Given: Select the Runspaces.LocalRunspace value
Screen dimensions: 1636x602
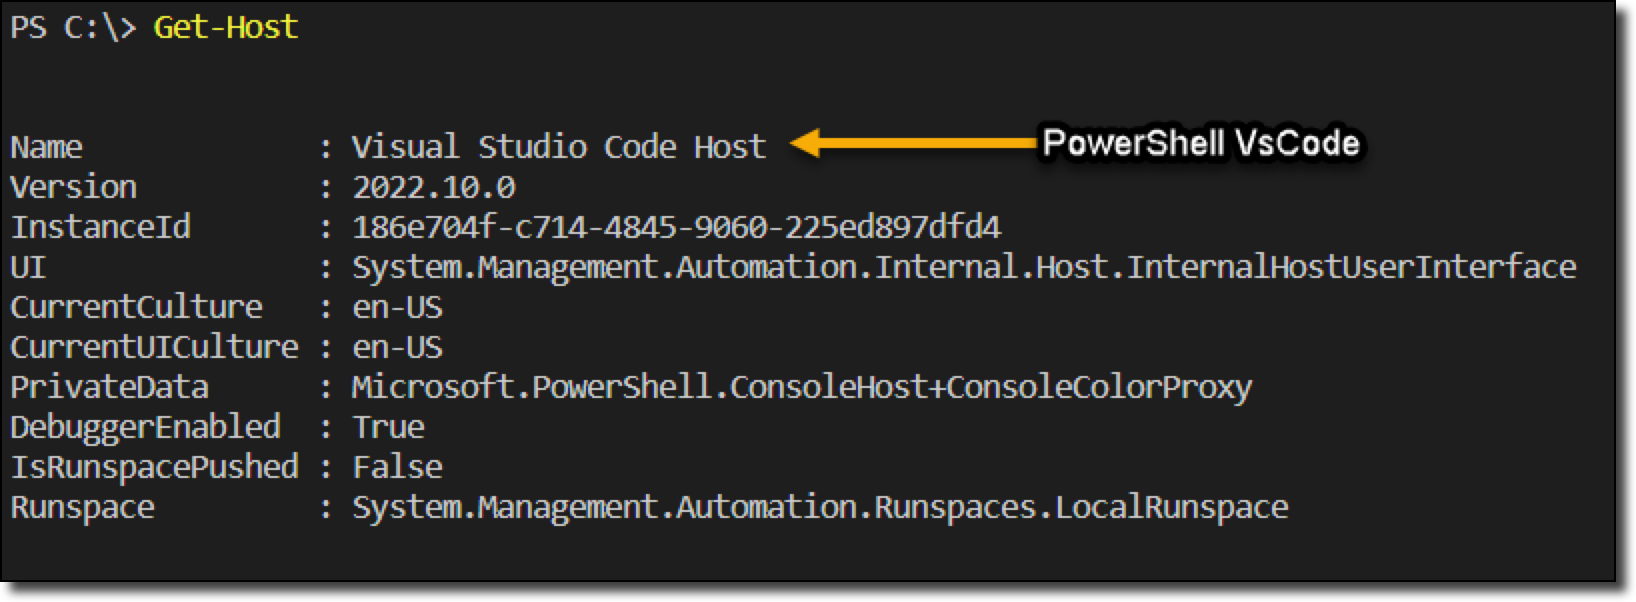Looking at the screenshot, I should pyautogui.click(x=820, y=507).
